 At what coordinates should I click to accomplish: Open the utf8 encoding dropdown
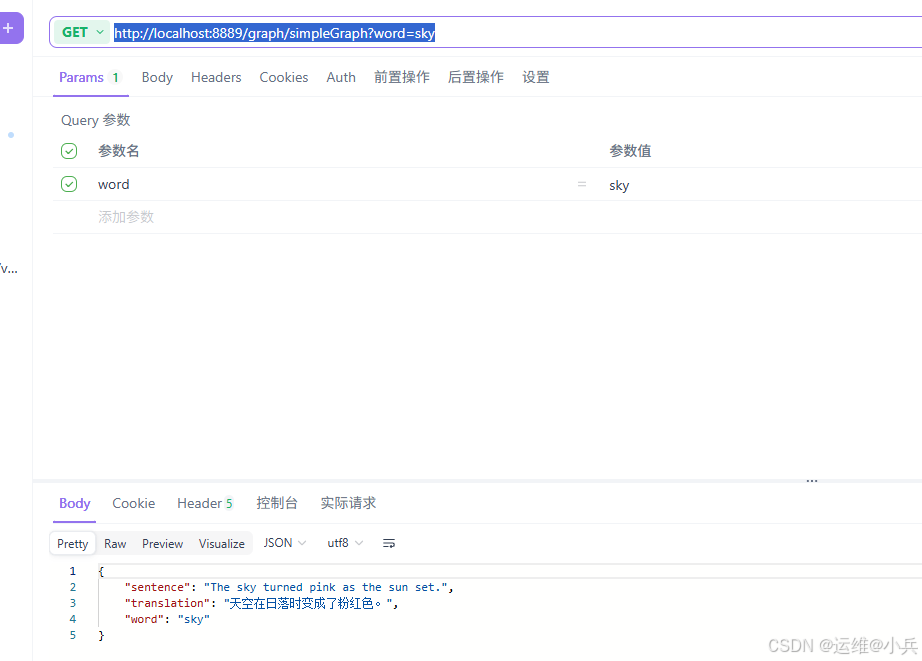(x=345, y=543)
